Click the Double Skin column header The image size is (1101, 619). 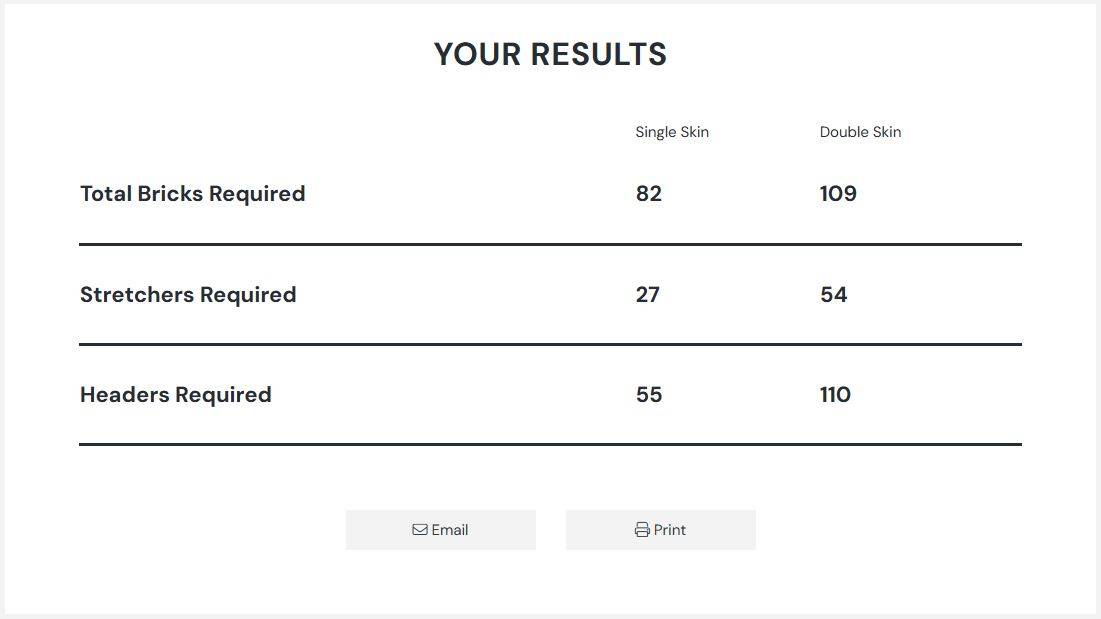860,131
